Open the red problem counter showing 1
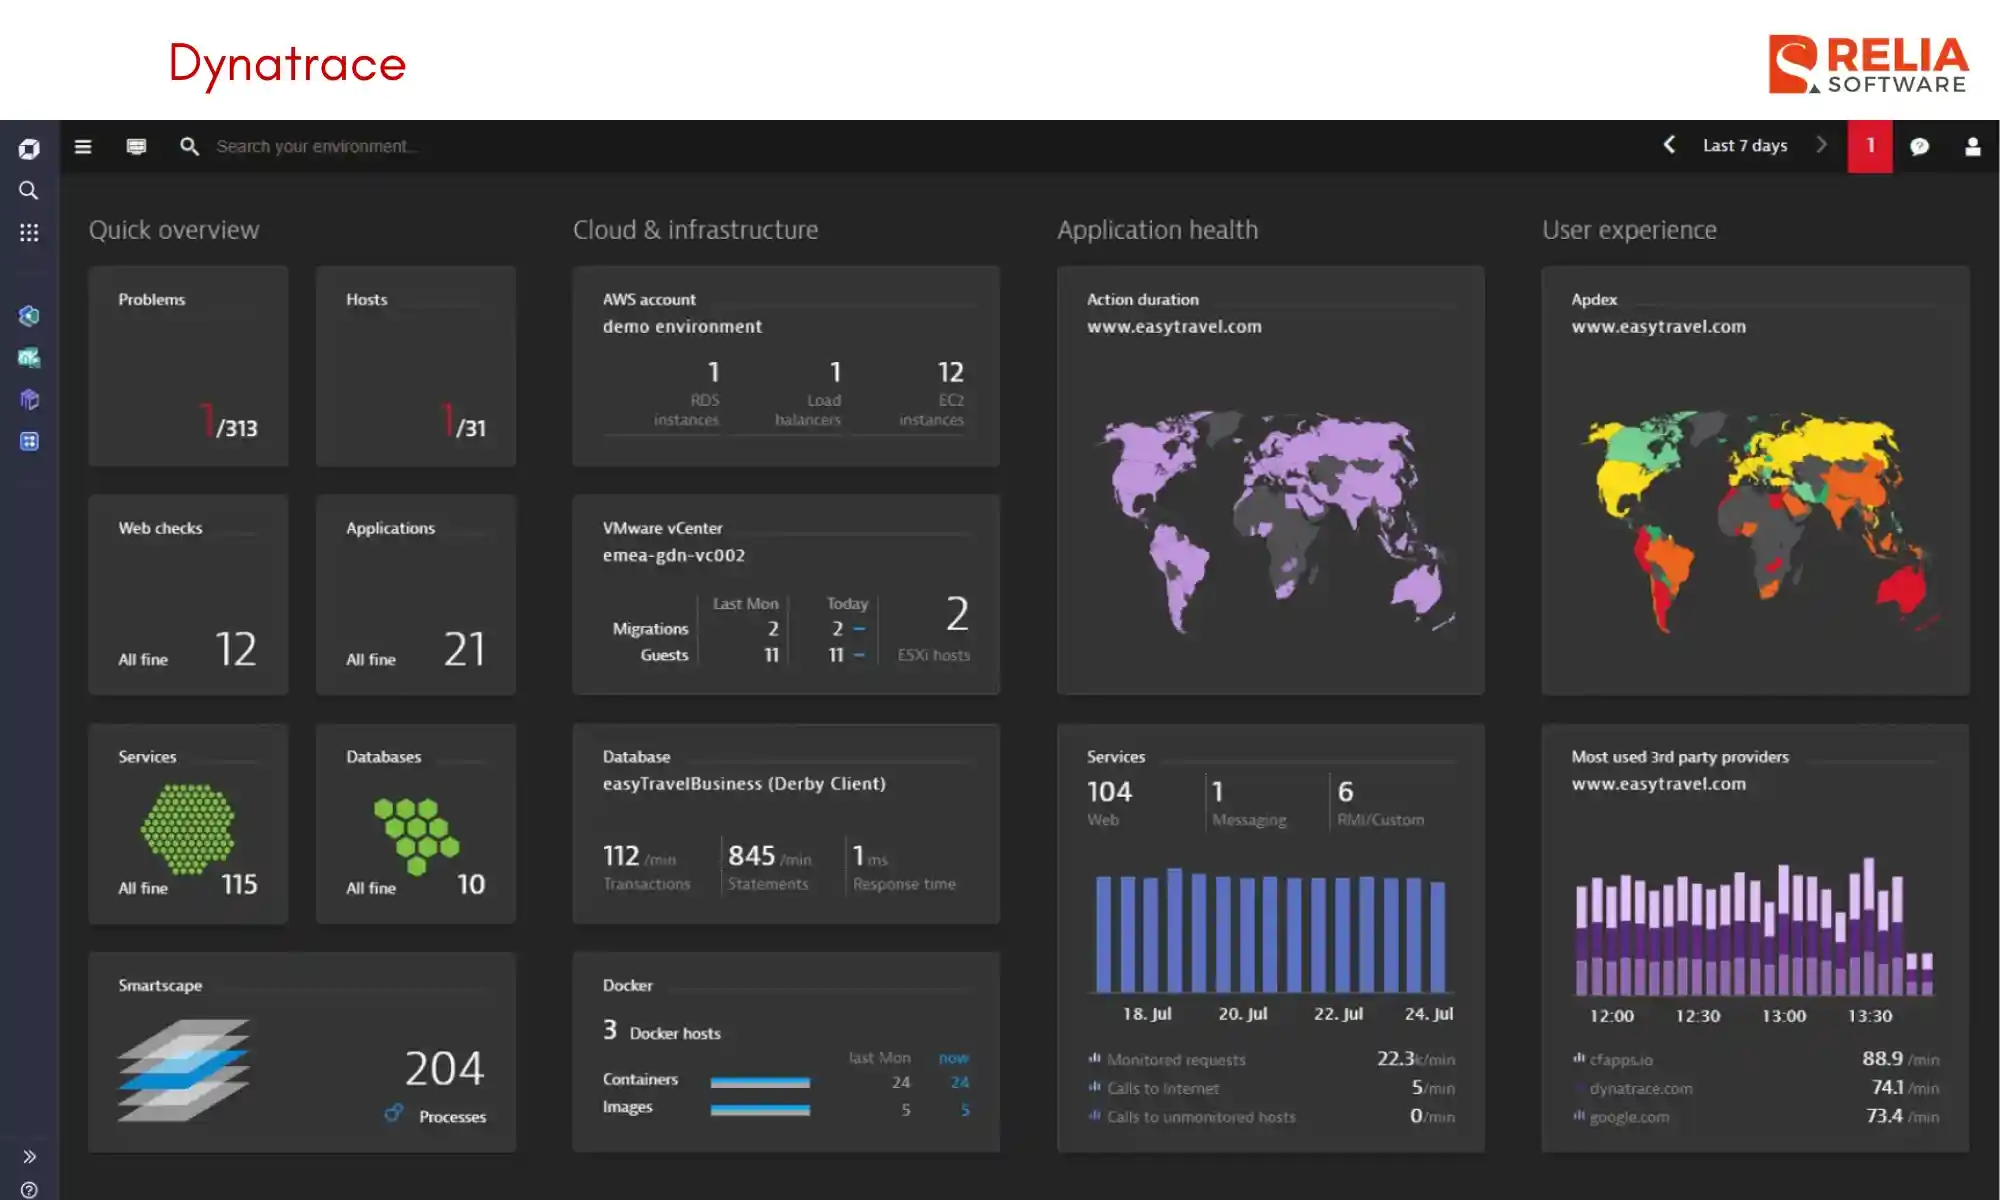2000x1200 pixels. click(1869, 145)
